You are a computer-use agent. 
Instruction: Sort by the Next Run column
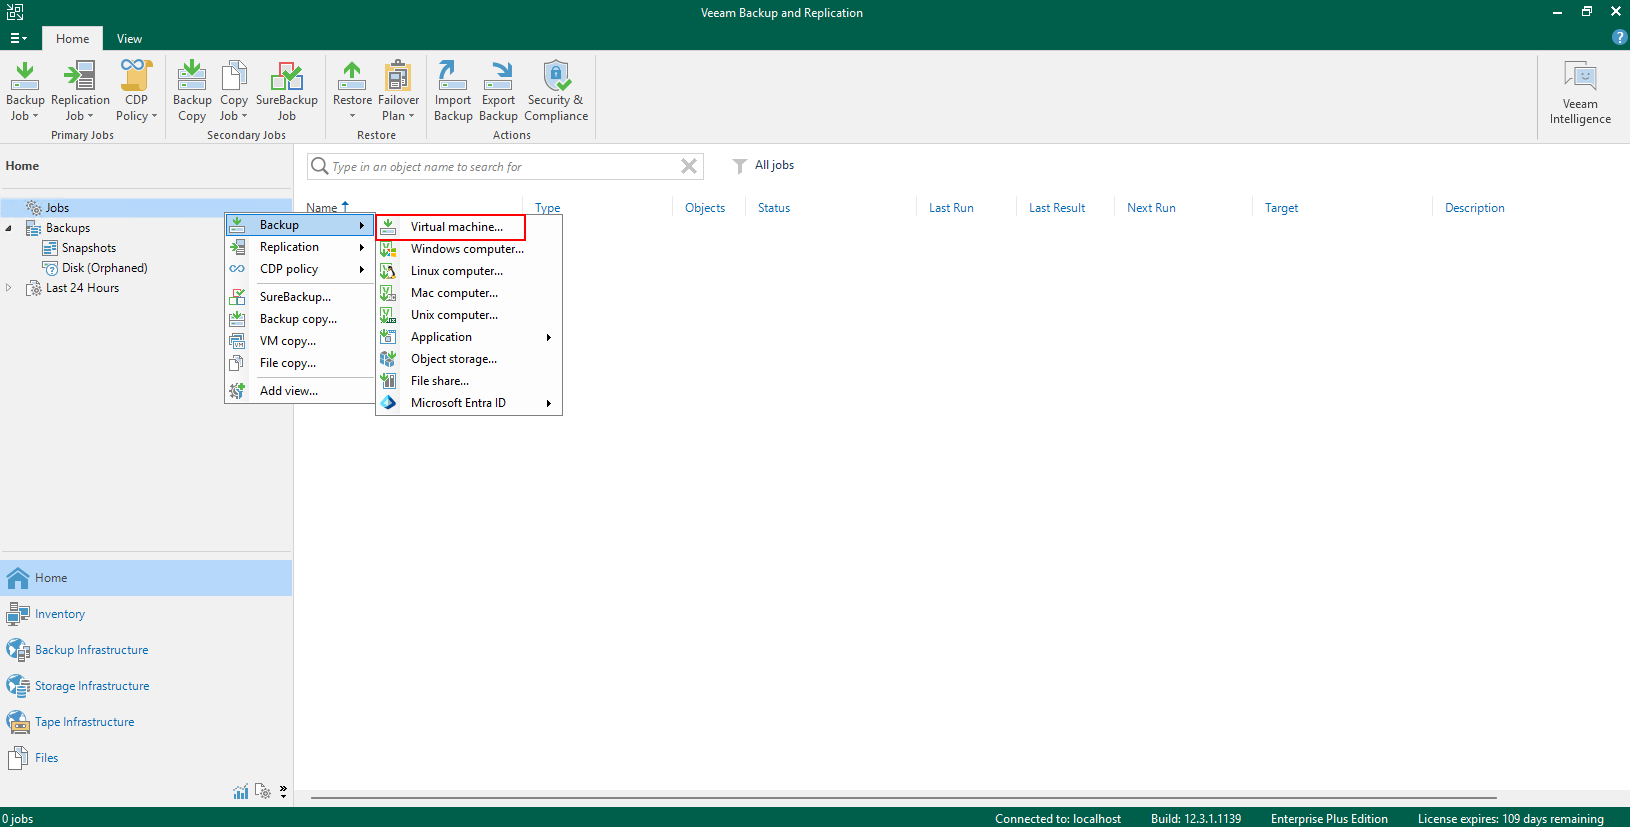click(x=1151, y=208)
